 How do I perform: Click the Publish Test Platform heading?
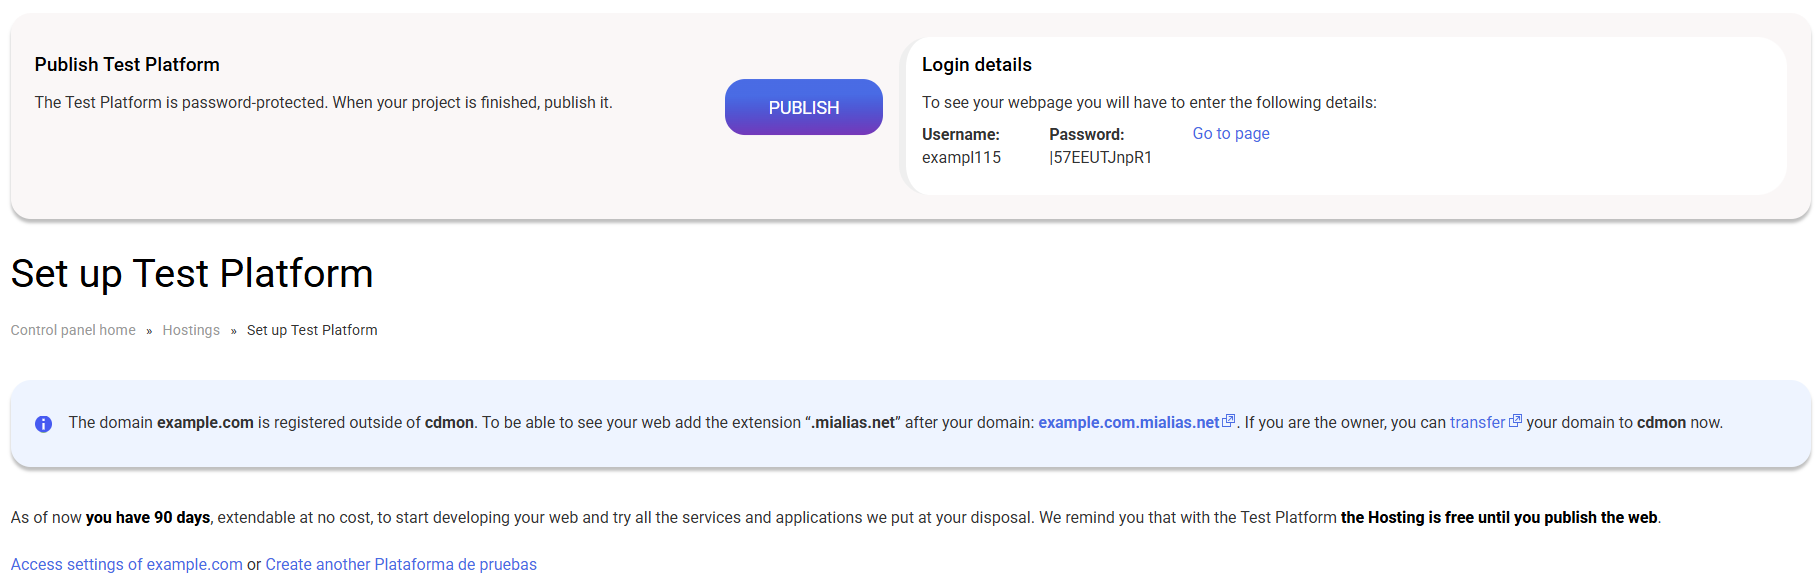click(x=127, y=65)
